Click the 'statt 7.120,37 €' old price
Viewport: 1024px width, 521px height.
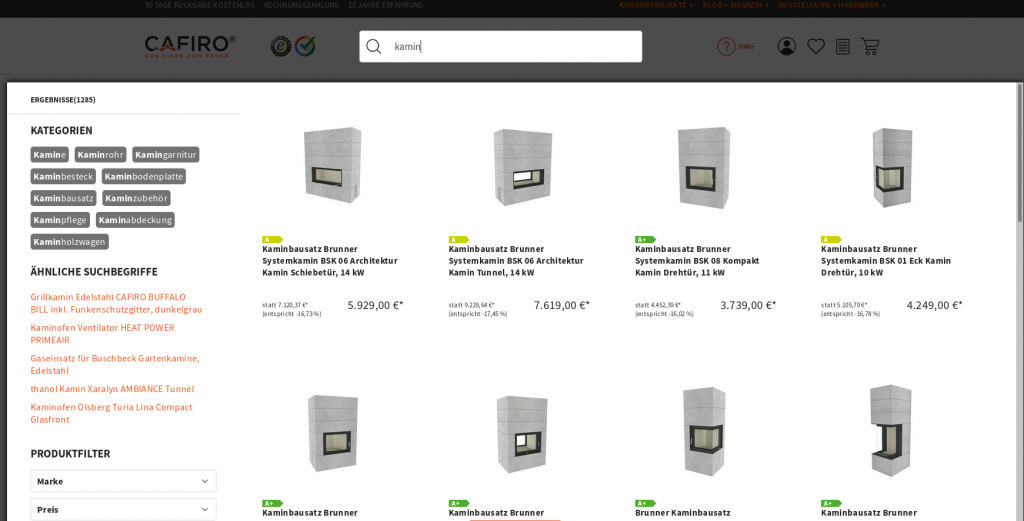click(x=285, y=305)
